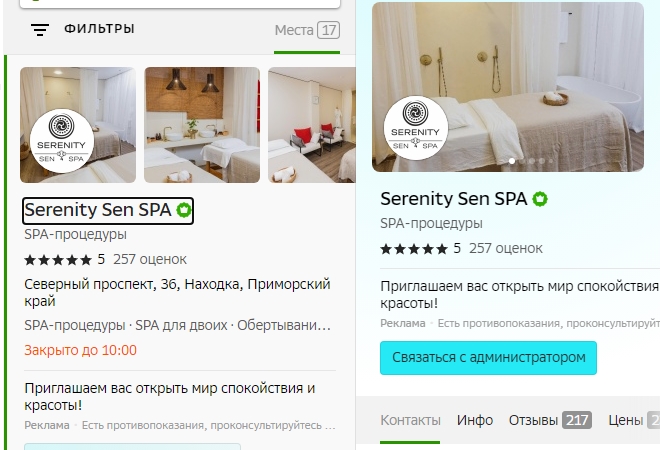Click the star rating in the detail panel
This screenshot has width=660, height=450.
pyautogui.click(x=414, y=249)
